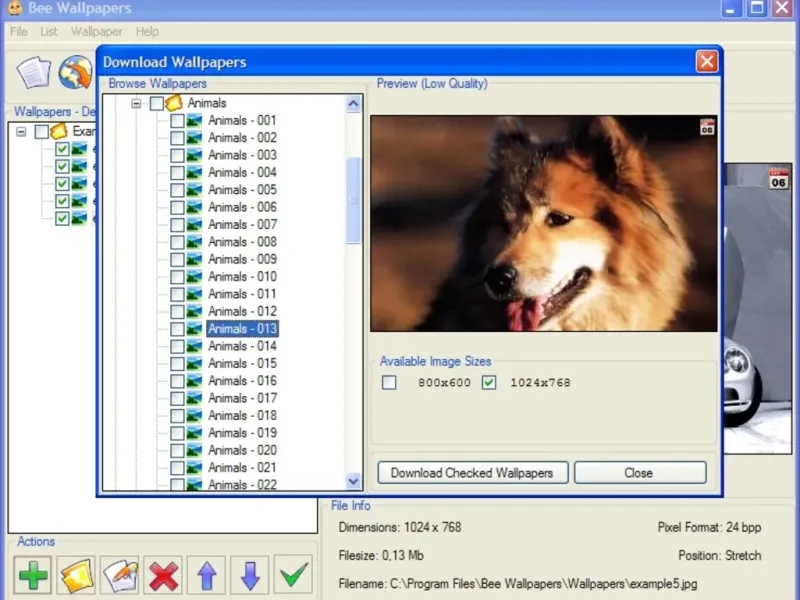
Task: Select Animals - 012 in the tree
Action: (242, 312)
